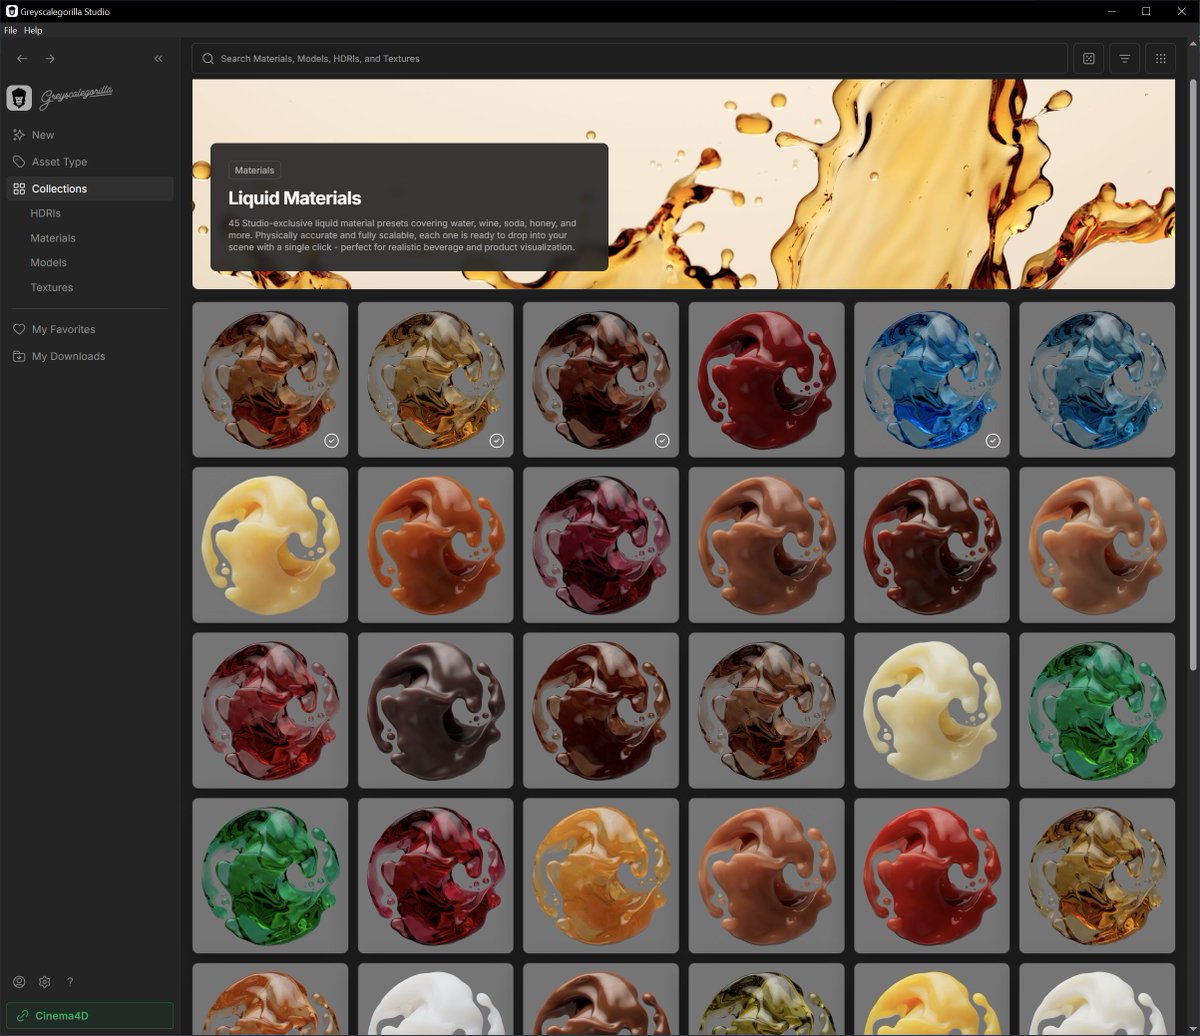Open settings with the gear icon

point(44,982)
